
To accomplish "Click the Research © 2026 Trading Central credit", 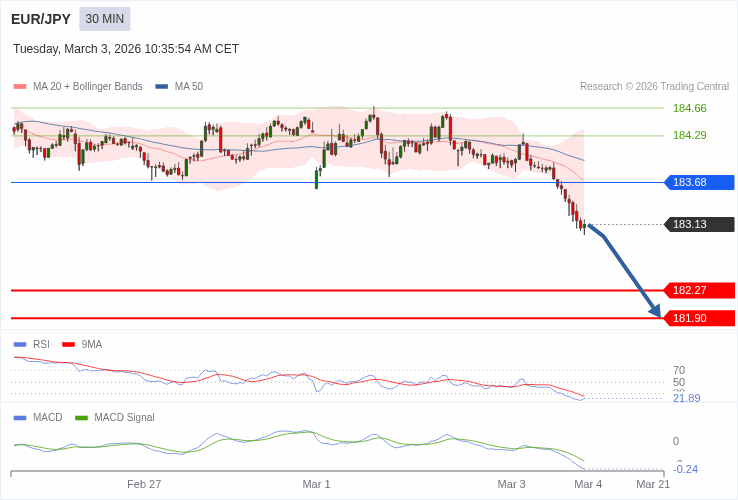I will coord(654,87).
